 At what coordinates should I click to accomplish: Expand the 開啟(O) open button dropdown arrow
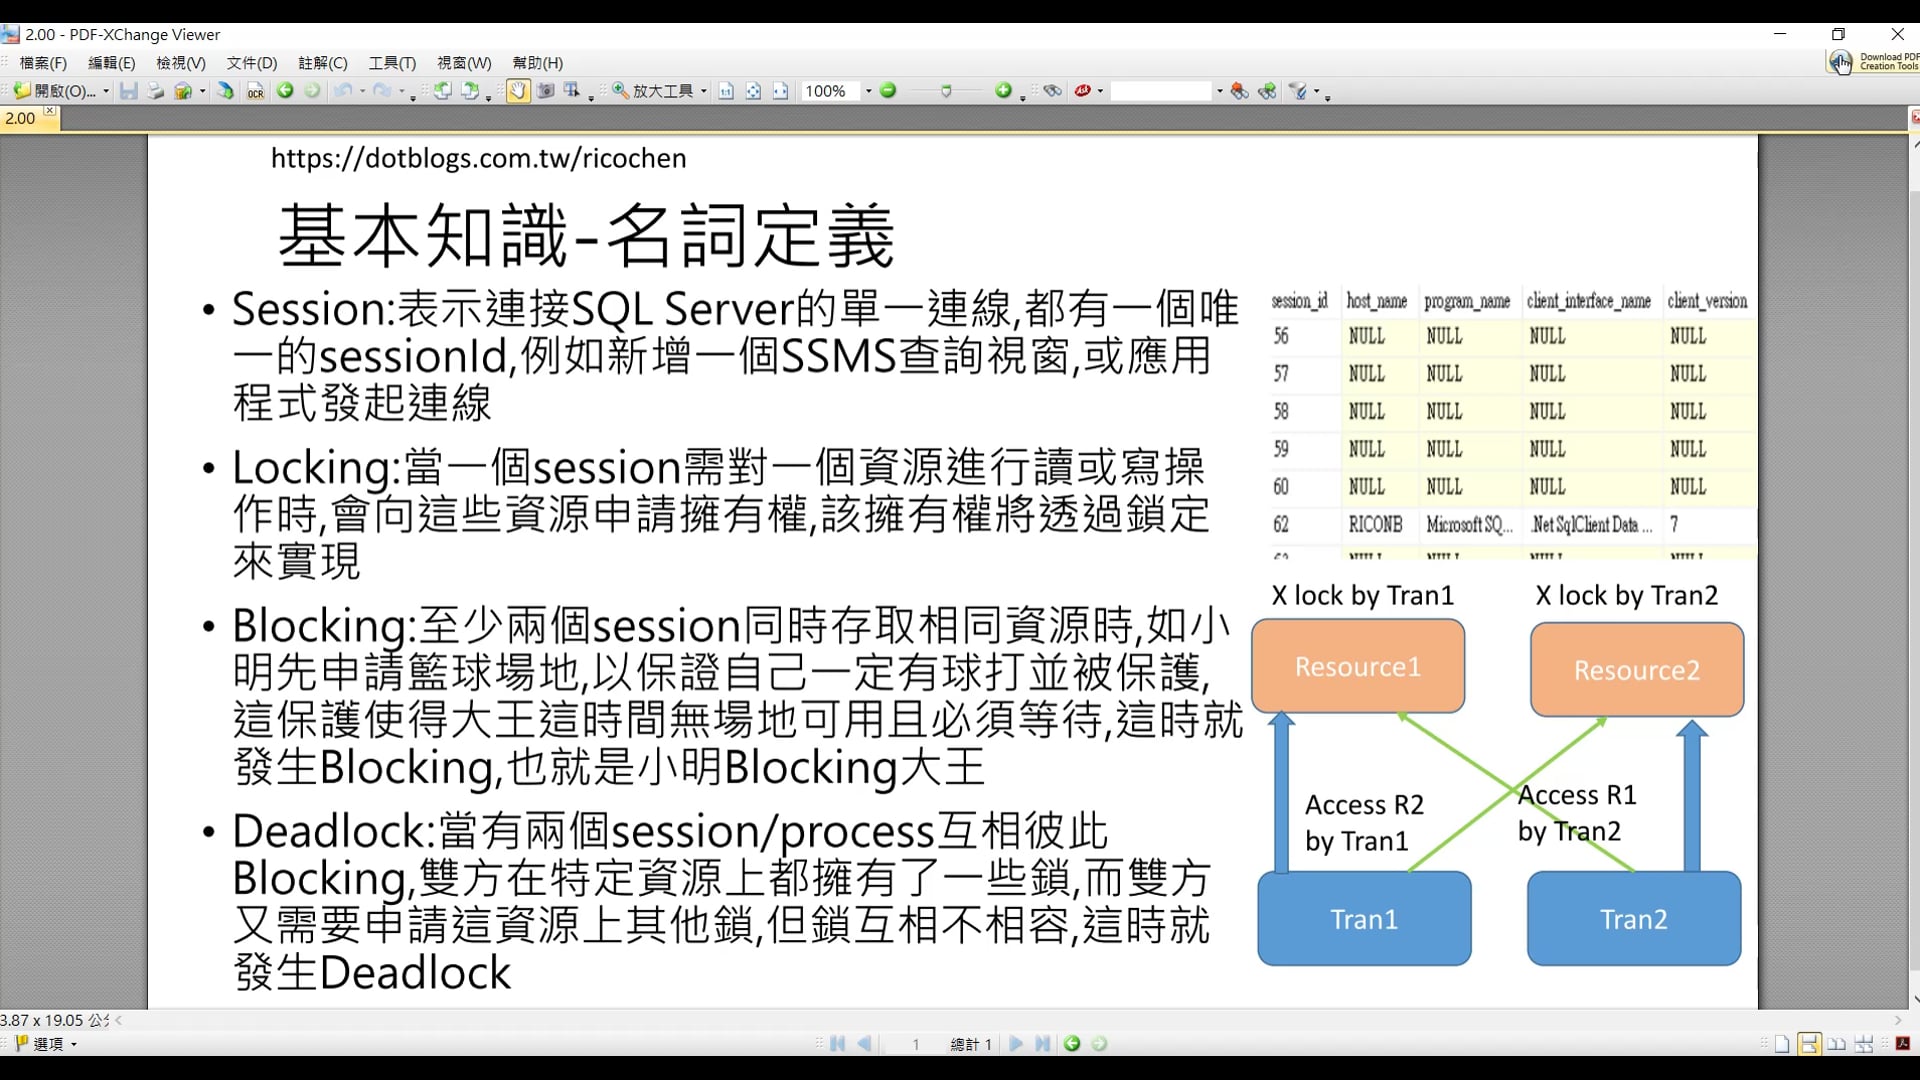pyautogui.click(x=106, y=91)
